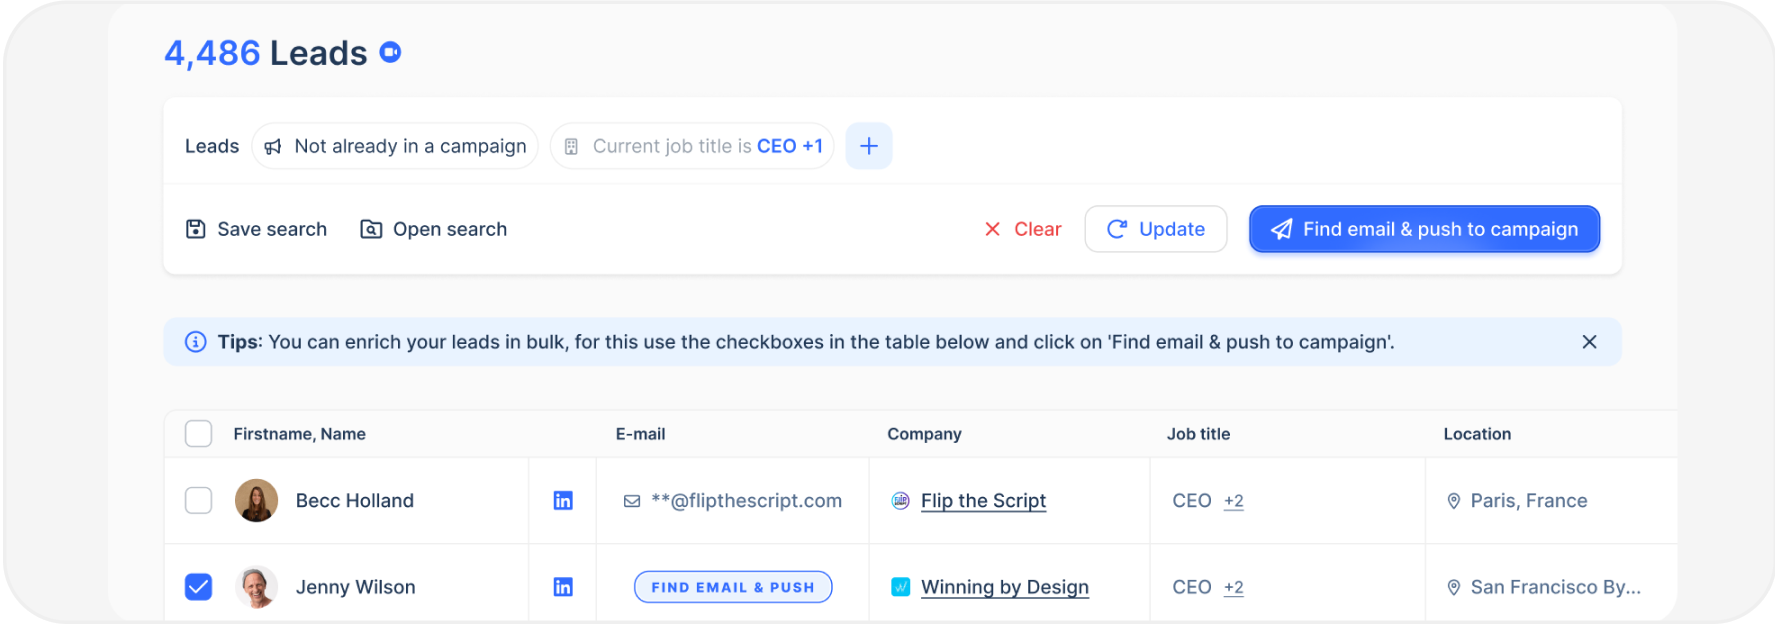1775x624 pixels.
Task: Check the box for Becc Holland
Action: [199, 501]
